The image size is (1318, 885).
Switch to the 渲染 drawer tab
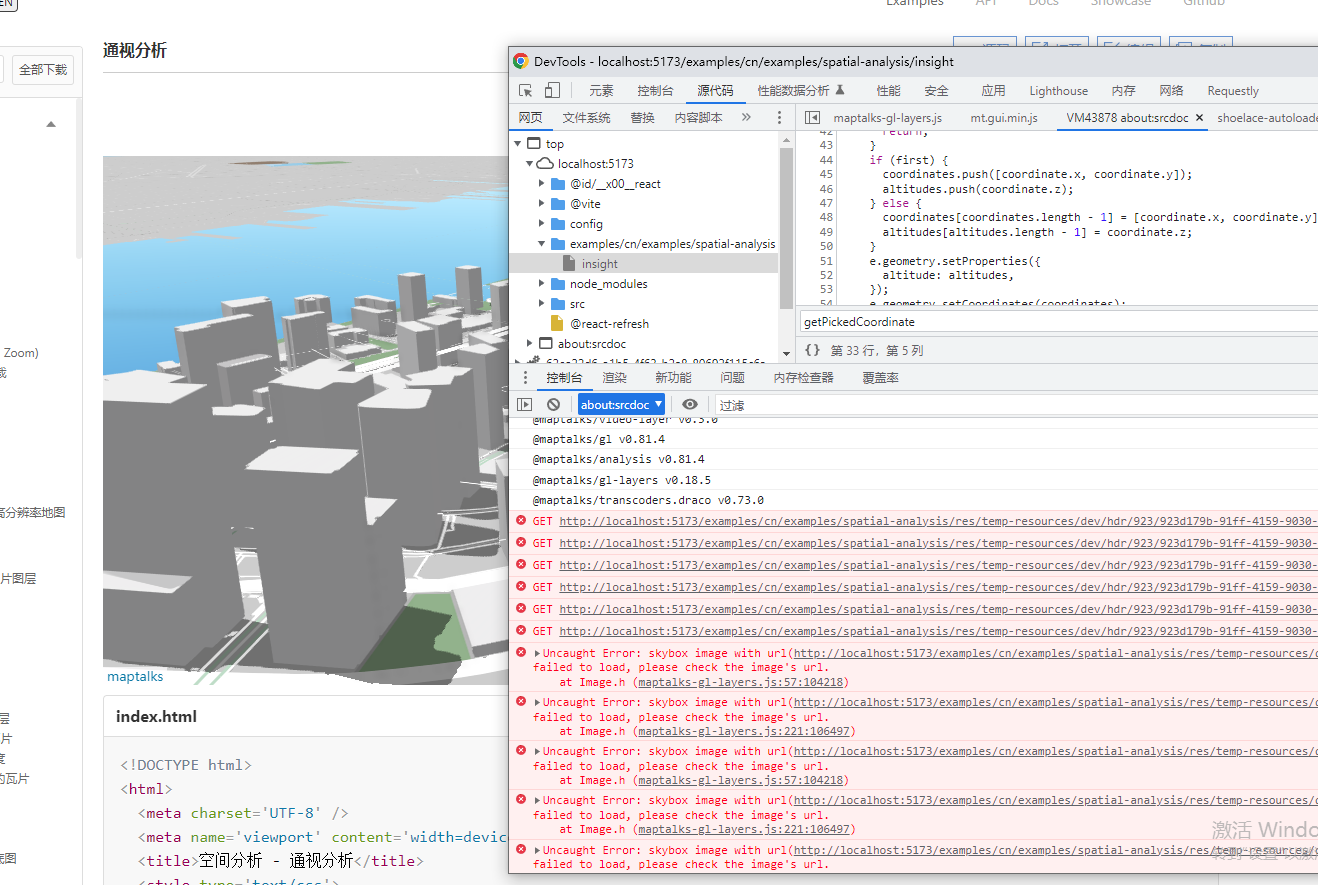(616, 377)
